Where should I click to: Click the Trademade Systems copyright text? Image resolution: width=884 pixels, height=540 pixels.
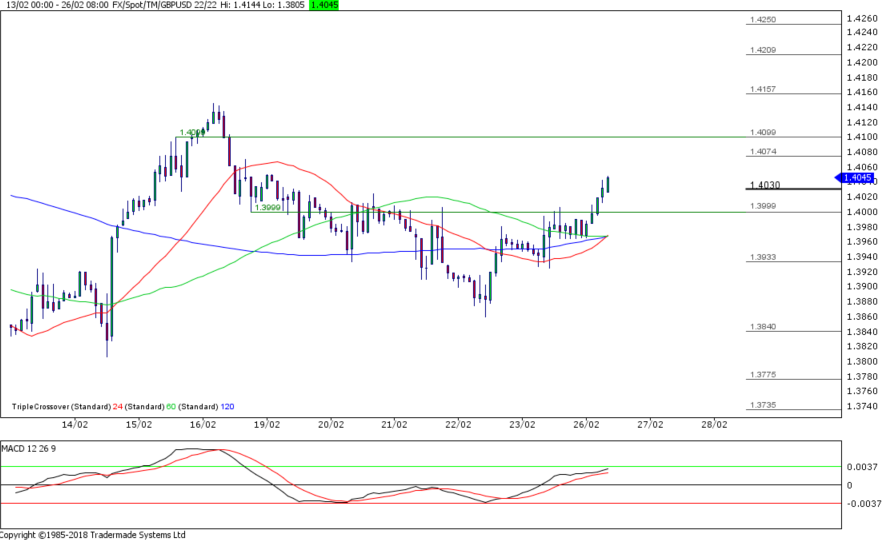(x=93, y=534)
